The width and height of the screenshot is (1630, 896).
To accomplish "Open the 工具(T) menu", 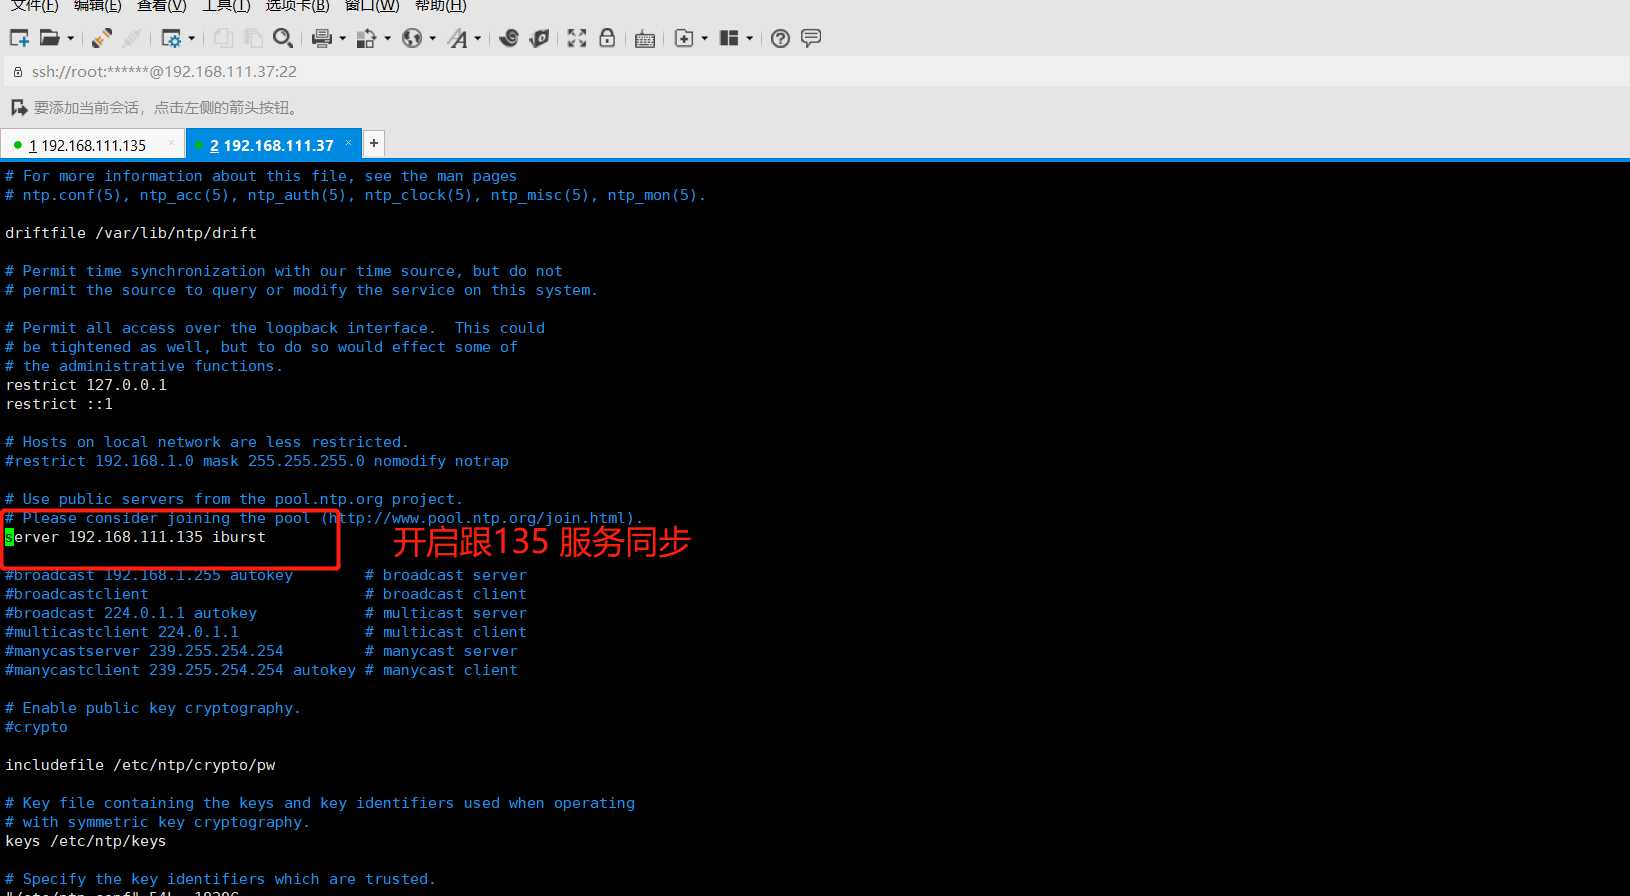I will coord(226,6).
